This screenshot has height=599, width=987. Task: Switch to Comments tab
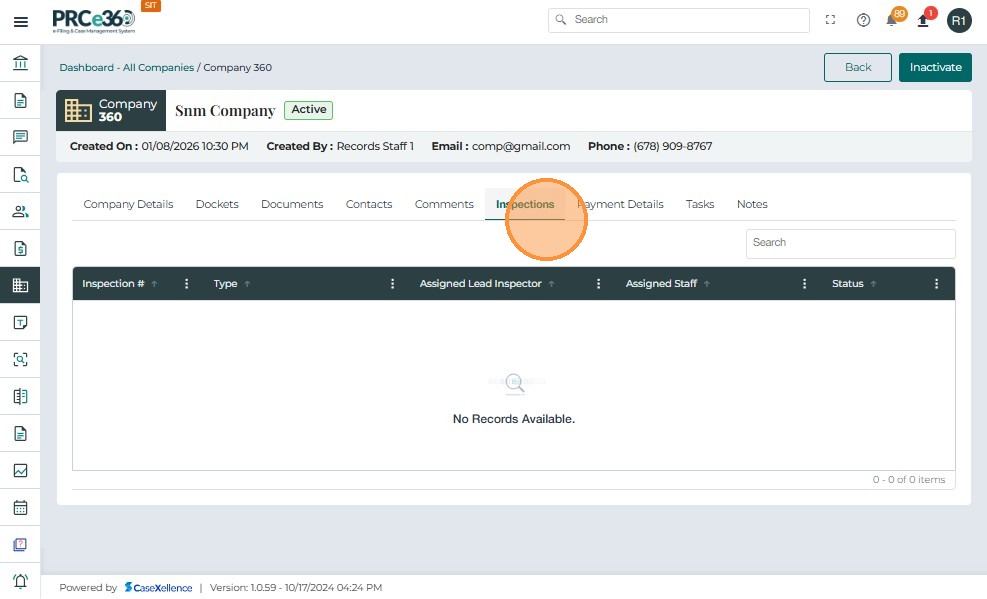(x=444, y=204)
